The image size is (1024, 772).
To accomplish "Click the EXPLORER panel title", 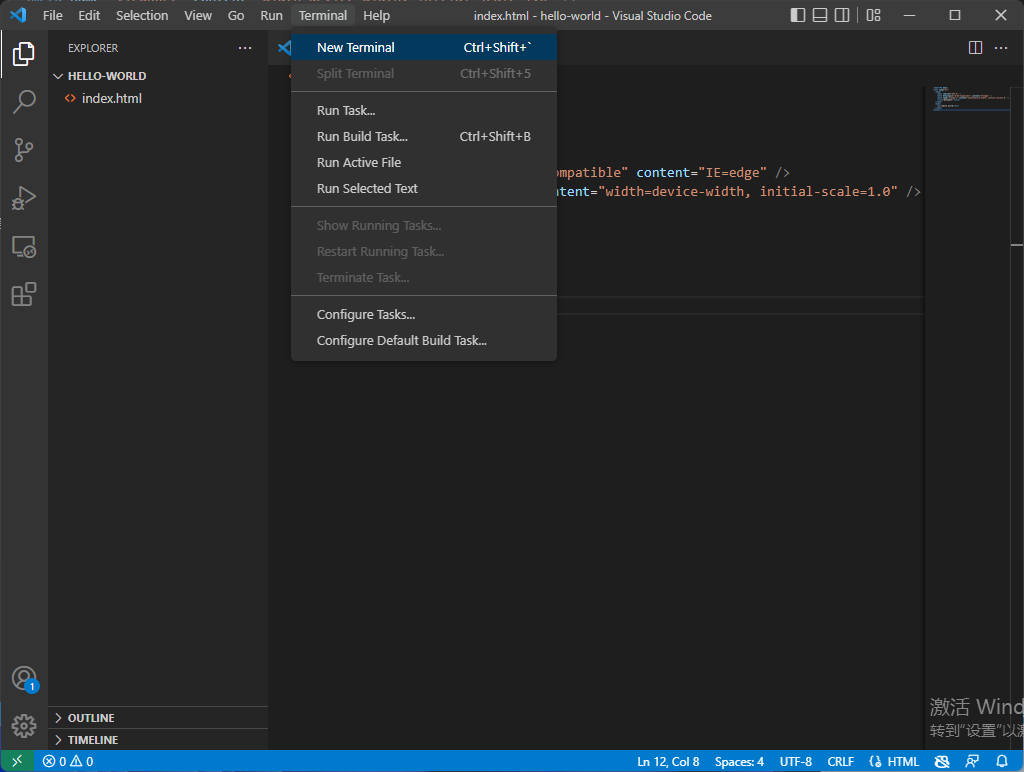I will tap(93, 48).
